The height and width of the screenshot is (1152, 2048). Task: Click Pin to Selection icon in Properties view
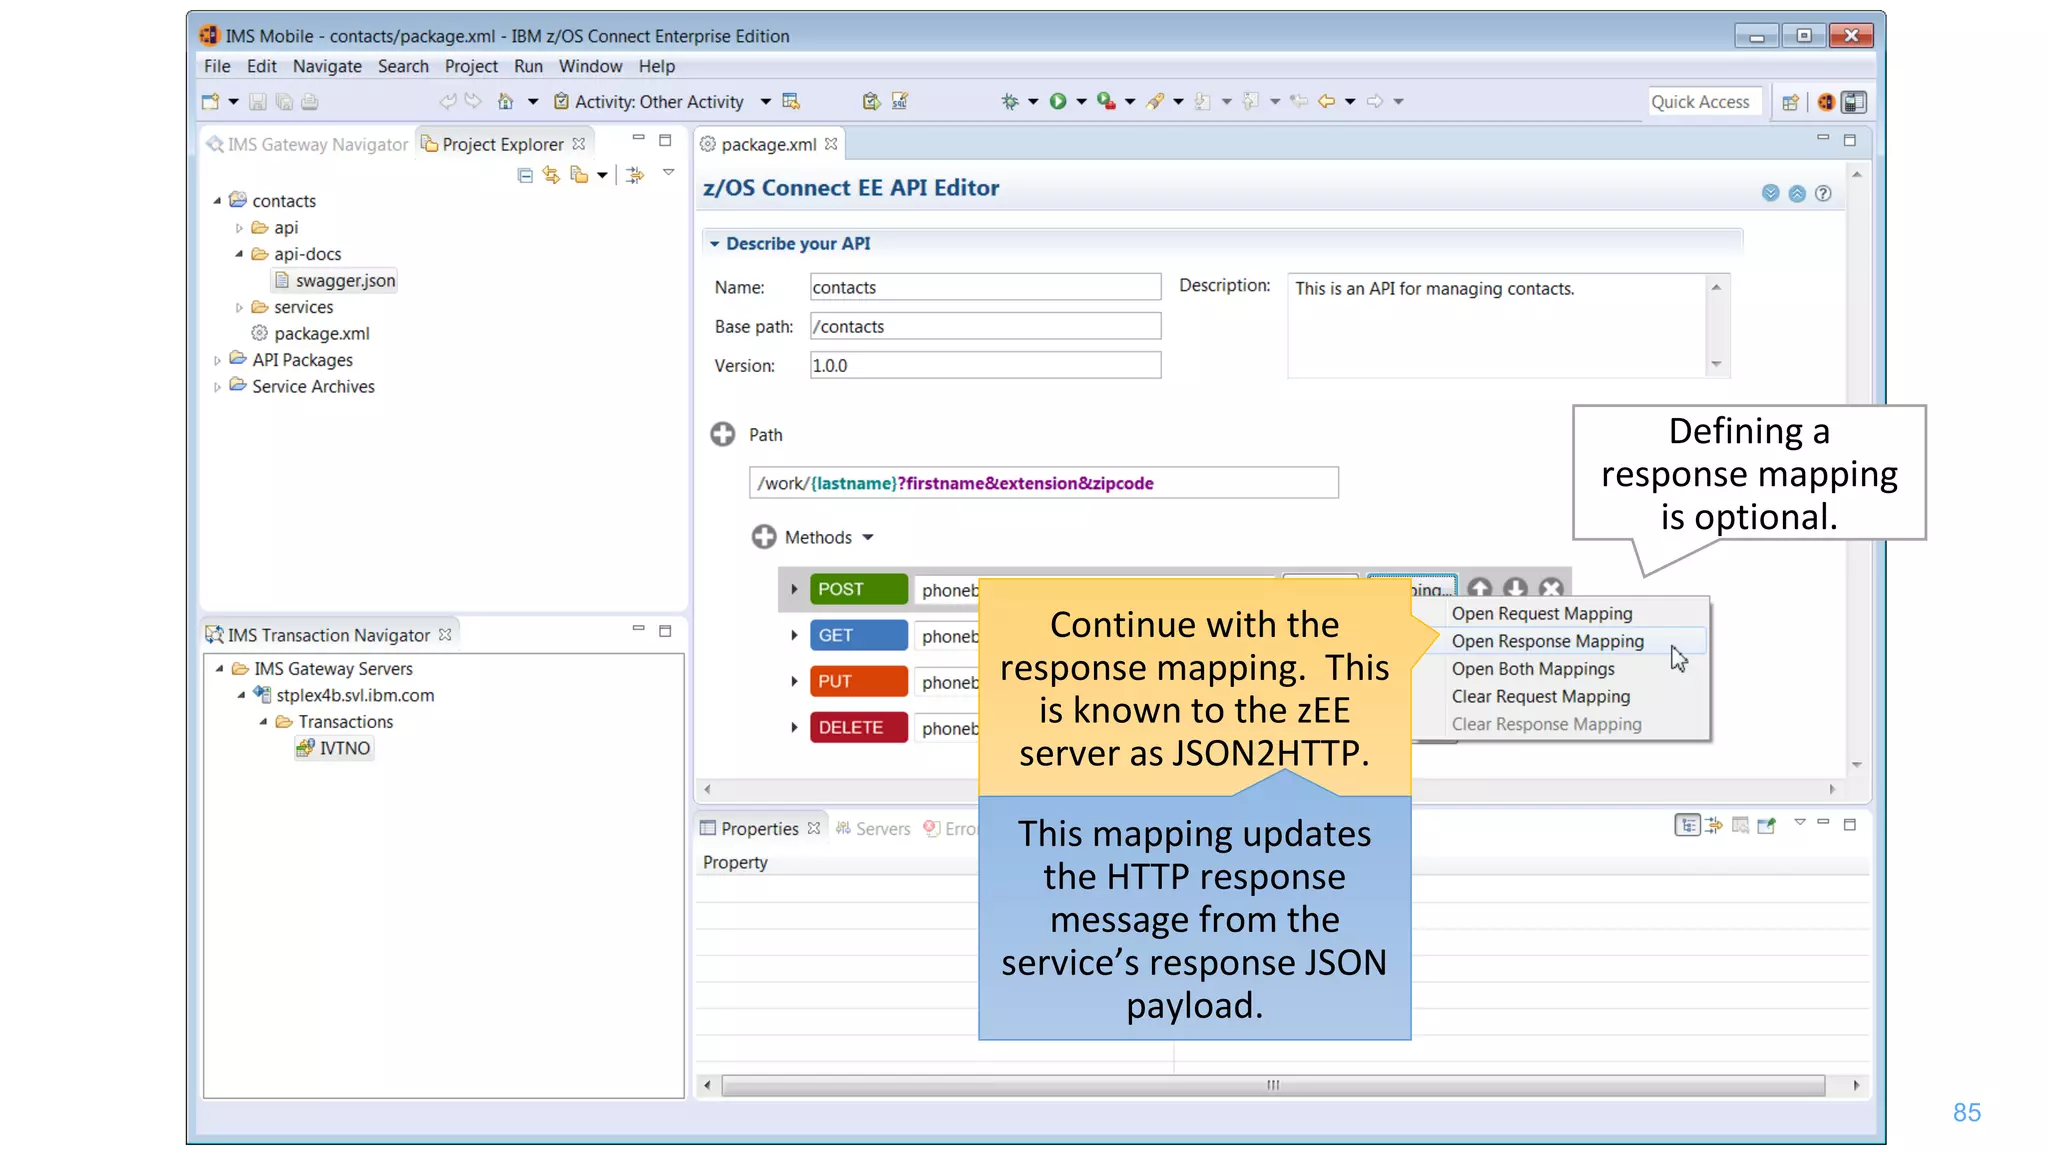pyautogui.click(x=1766, y=825)
